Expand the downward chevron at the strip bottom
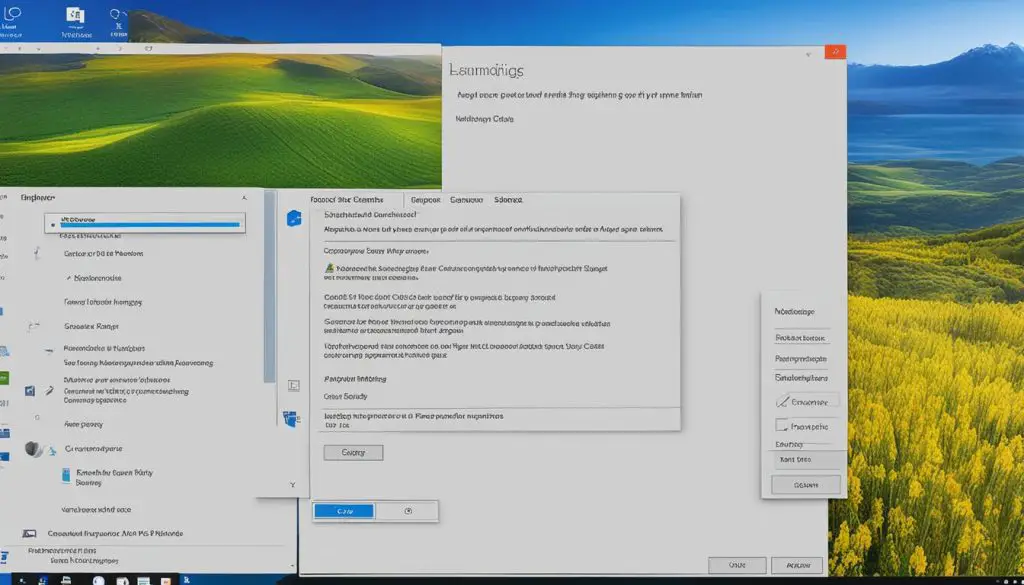The width and height of the screenshot is (1024, 585). coord(293,485)
